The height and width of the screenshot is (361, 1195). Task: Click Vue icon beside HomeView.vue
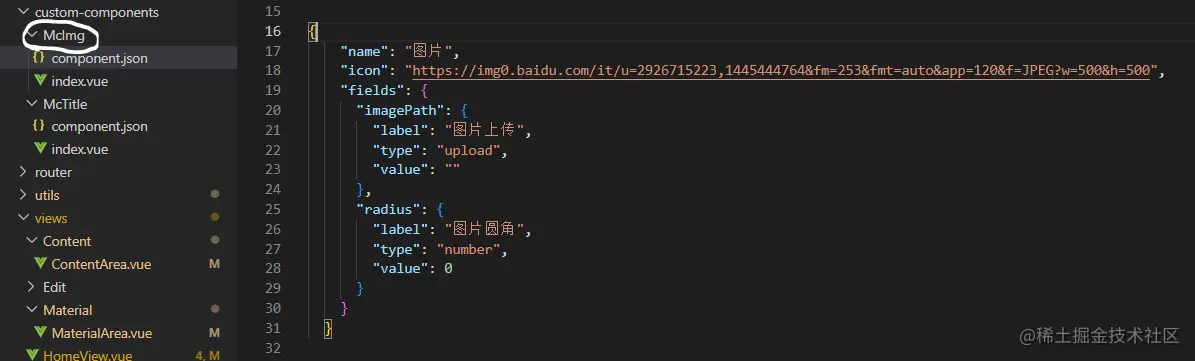tap(32, 355)
